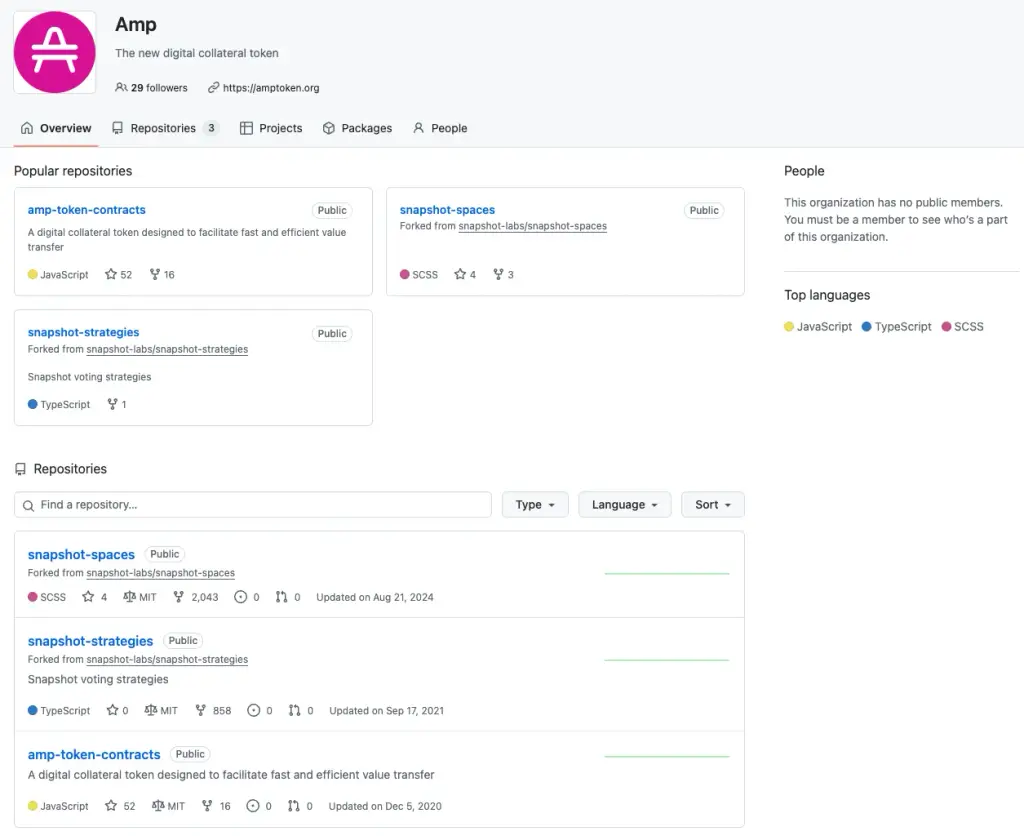Open snapshot-spaces in the repositories list
The image size is (1024, 840).
[81, 555]
